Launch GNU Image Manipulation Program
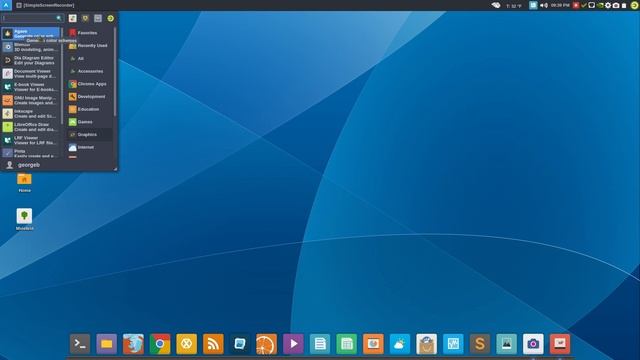 point(31,100)
